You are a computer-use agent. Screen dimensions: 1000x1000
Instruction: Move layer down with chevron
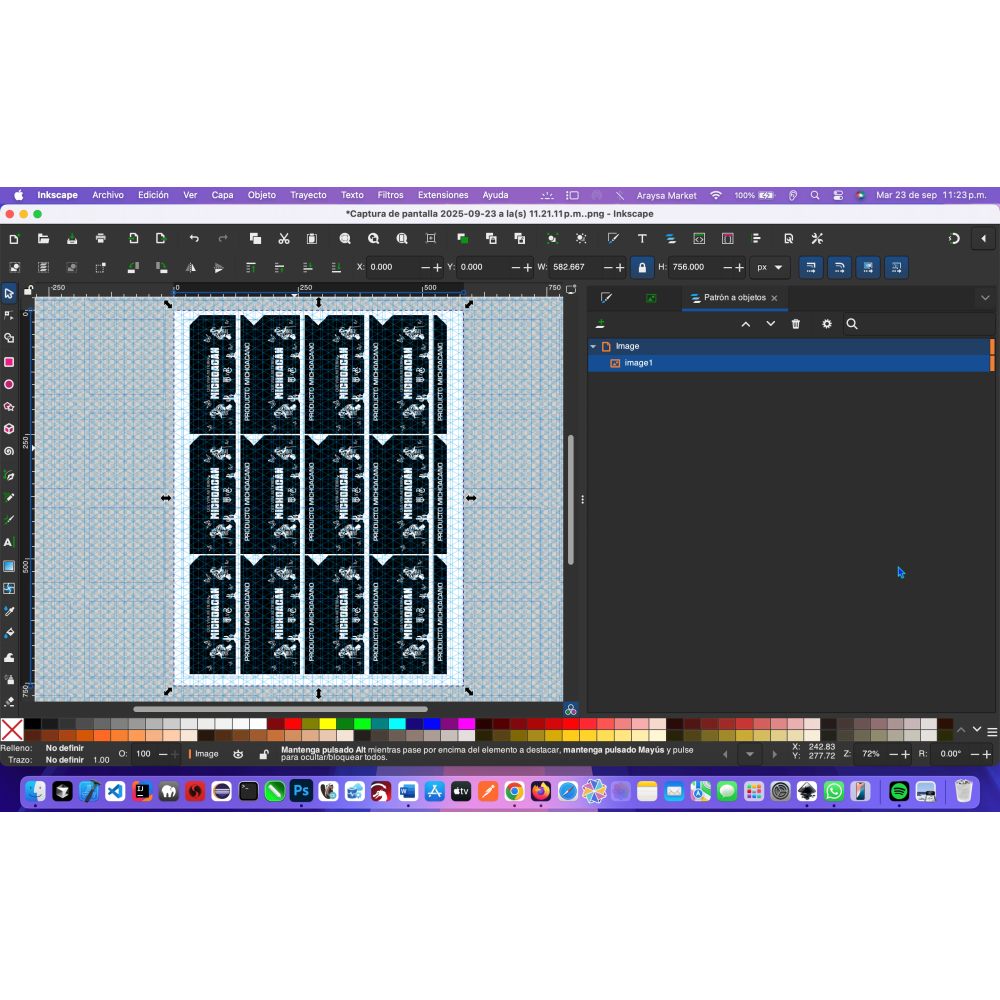pos(771,324)
